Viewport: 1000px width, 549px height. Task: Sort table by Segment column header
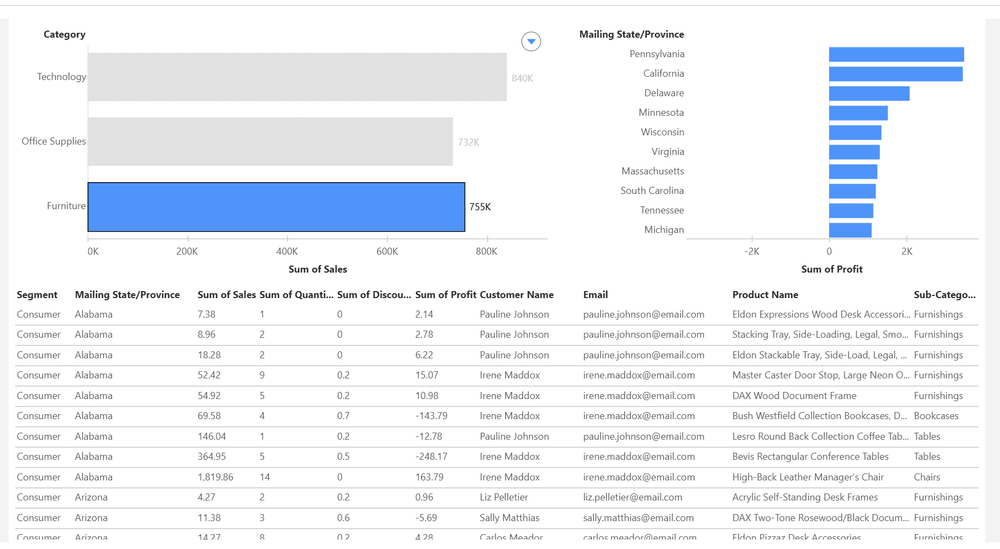point(37,295)
